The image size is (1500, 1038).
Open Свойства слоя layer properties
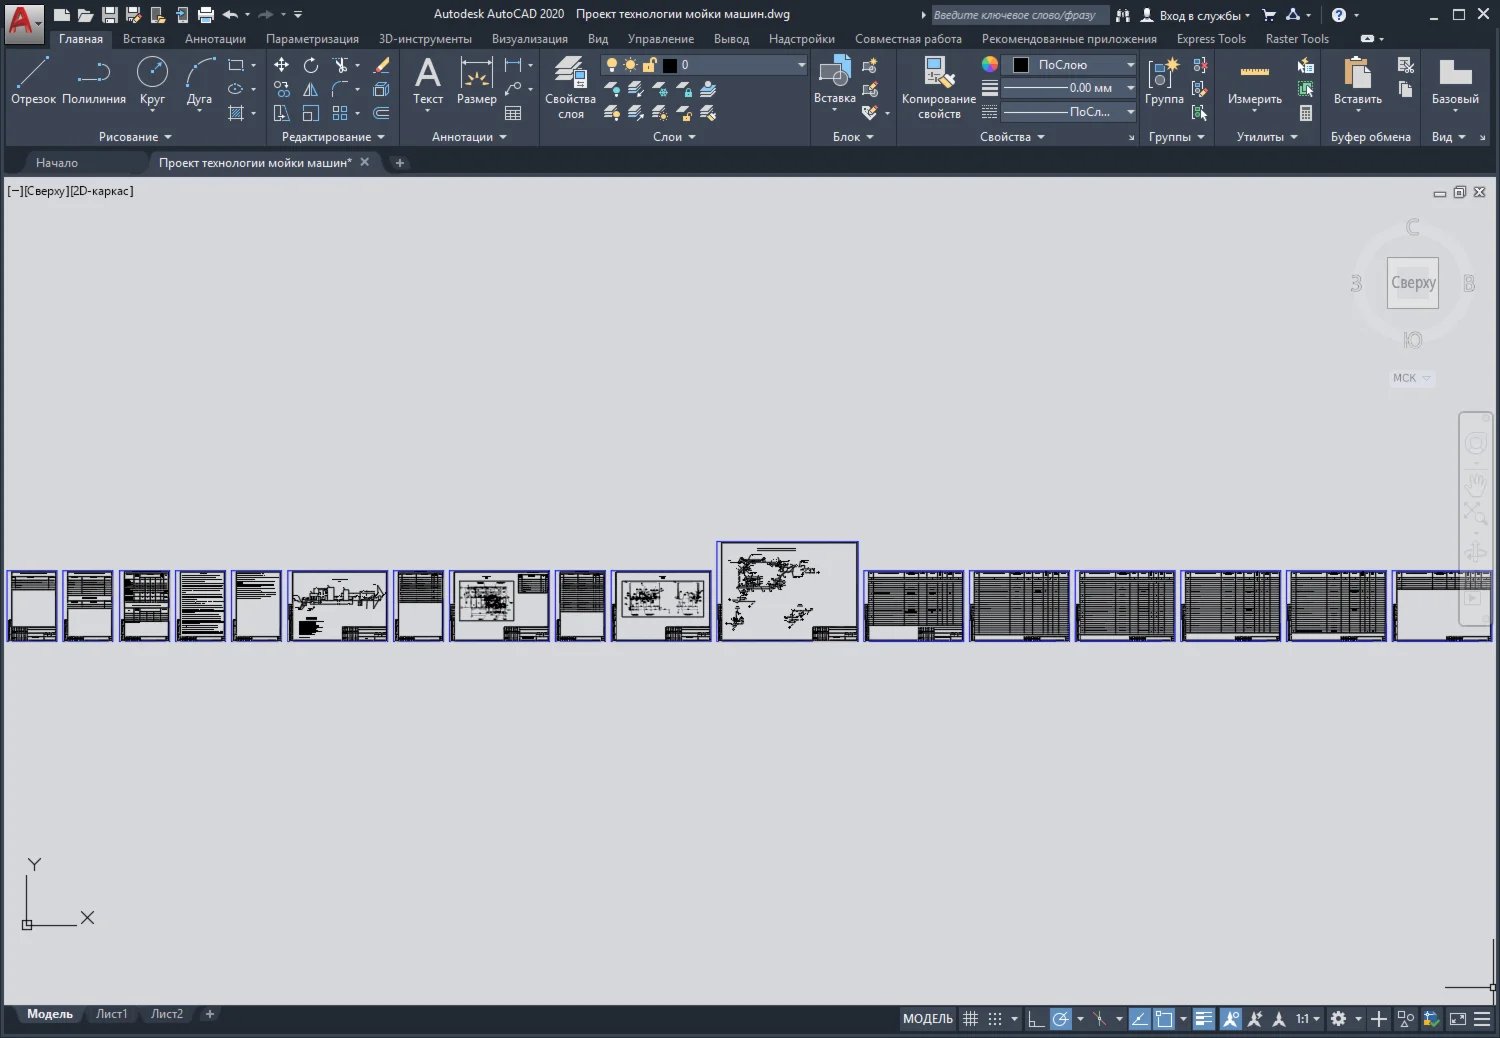click(x=570, y=87)
